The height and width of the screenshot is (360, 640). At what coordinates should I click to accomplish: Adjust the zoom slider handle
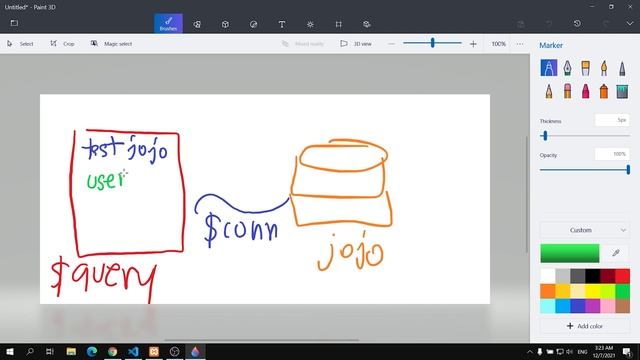(432, 42)
